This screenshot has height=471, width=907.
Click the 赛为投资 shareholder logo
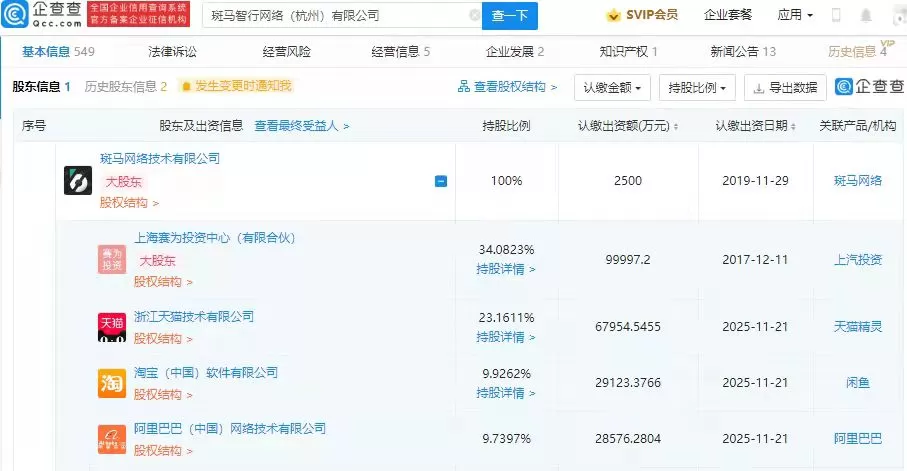pyautogui.click(x=111, y=259)
